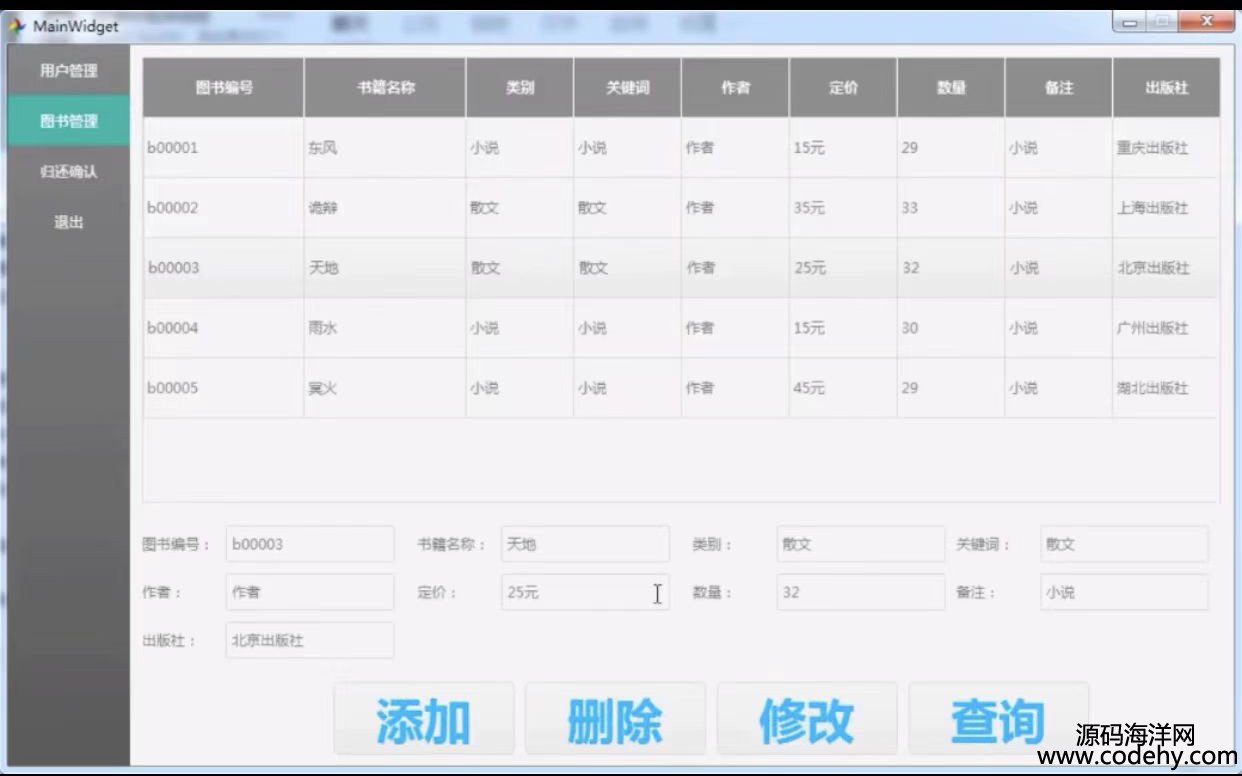Click the 备注 column header
Viewport: 1242px width, 776px height.
coord(1059,88)
